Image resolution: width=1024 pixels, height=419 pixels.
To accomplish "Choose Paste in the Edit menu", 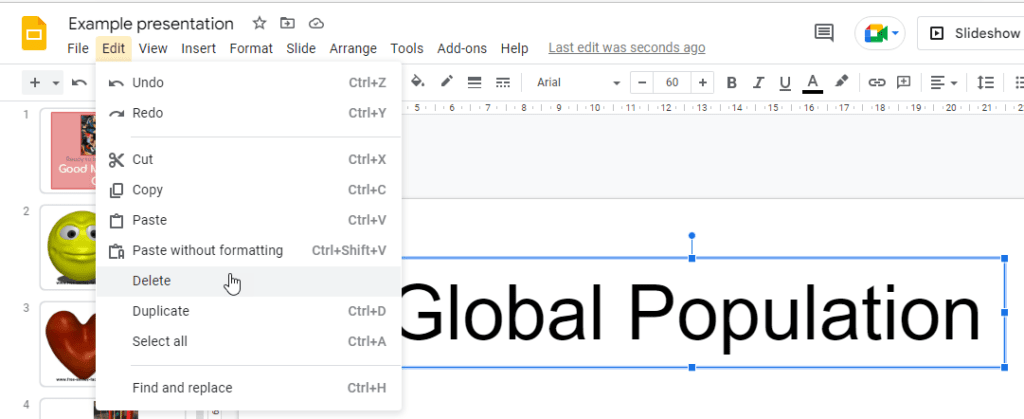I will 249,220.
